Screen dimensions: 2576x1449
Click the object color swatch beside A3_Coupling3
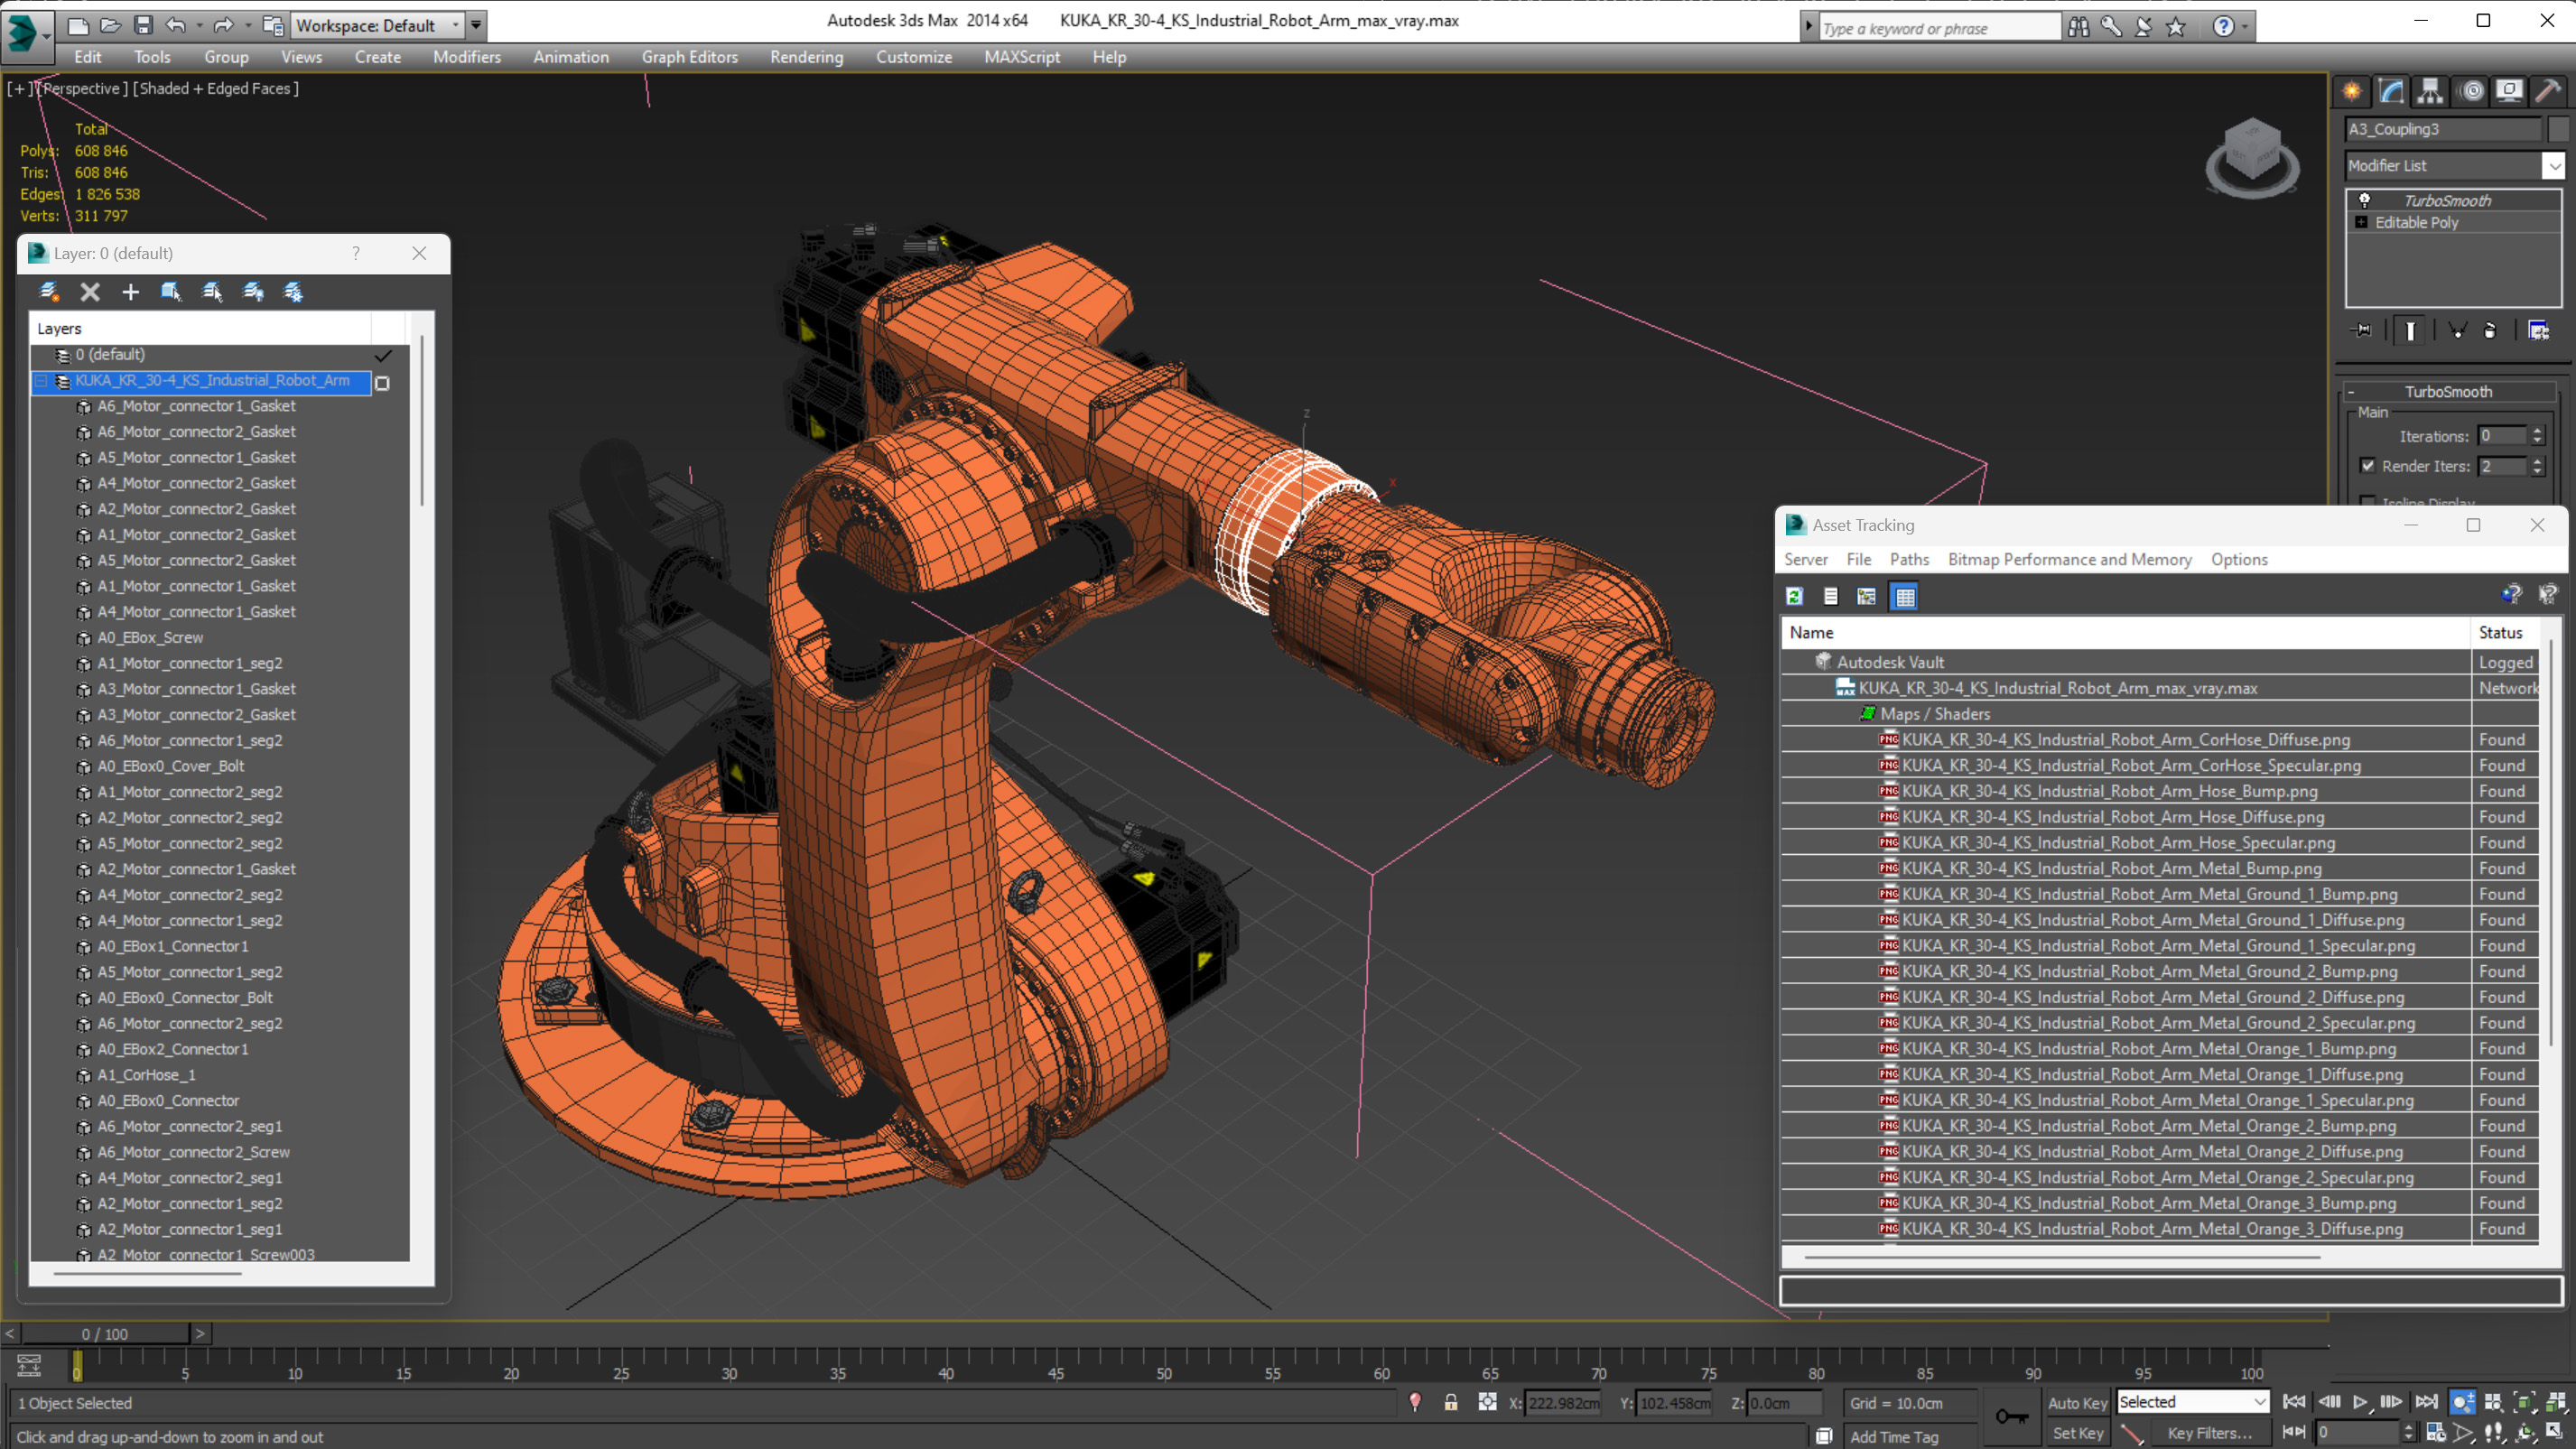(2559, 129)
